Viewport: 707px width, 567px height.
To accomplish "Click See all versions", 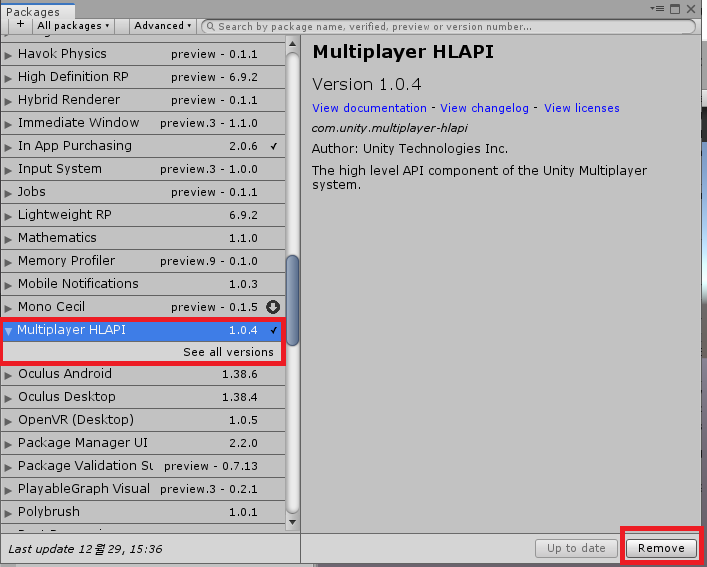I will click(228, 352).
